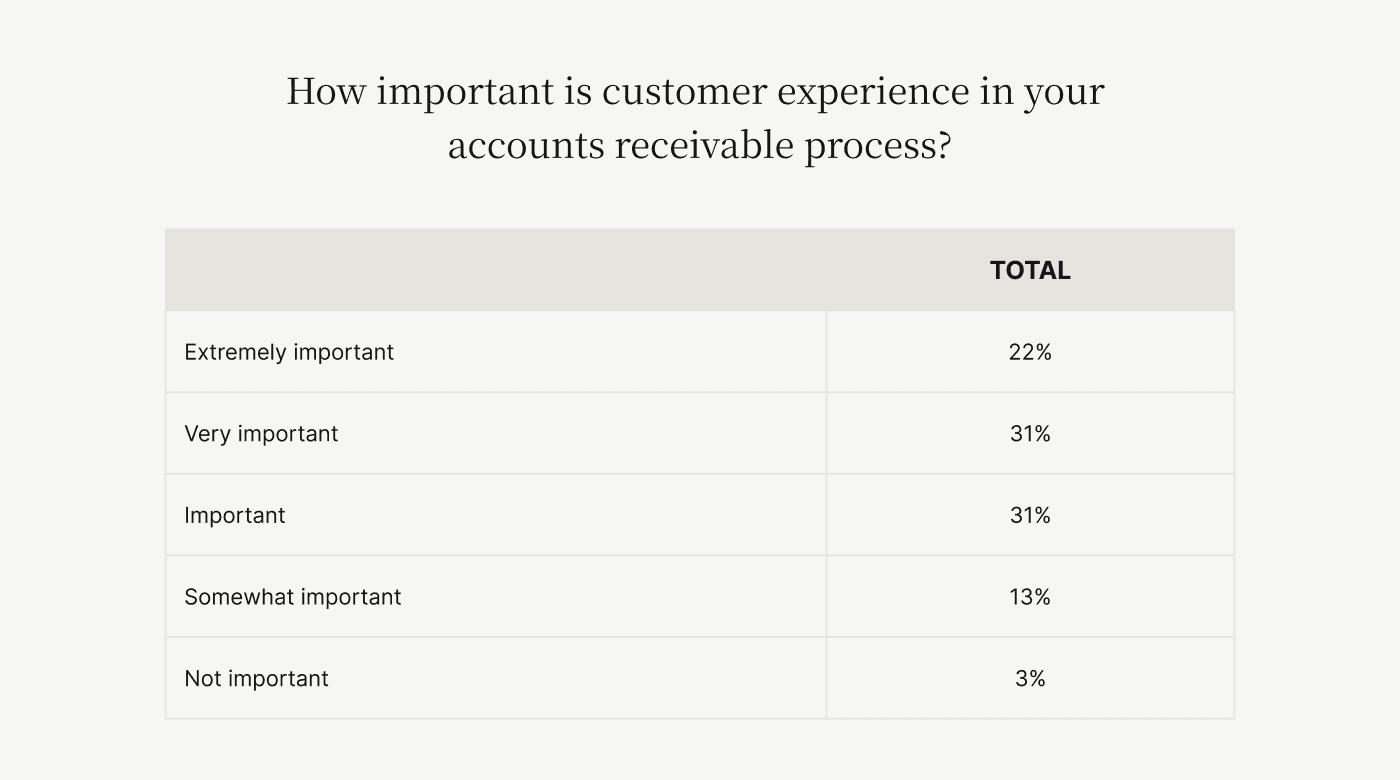Select the 13% value cell
Viewport: 1400px width, 780px height.
[1030, 597]
